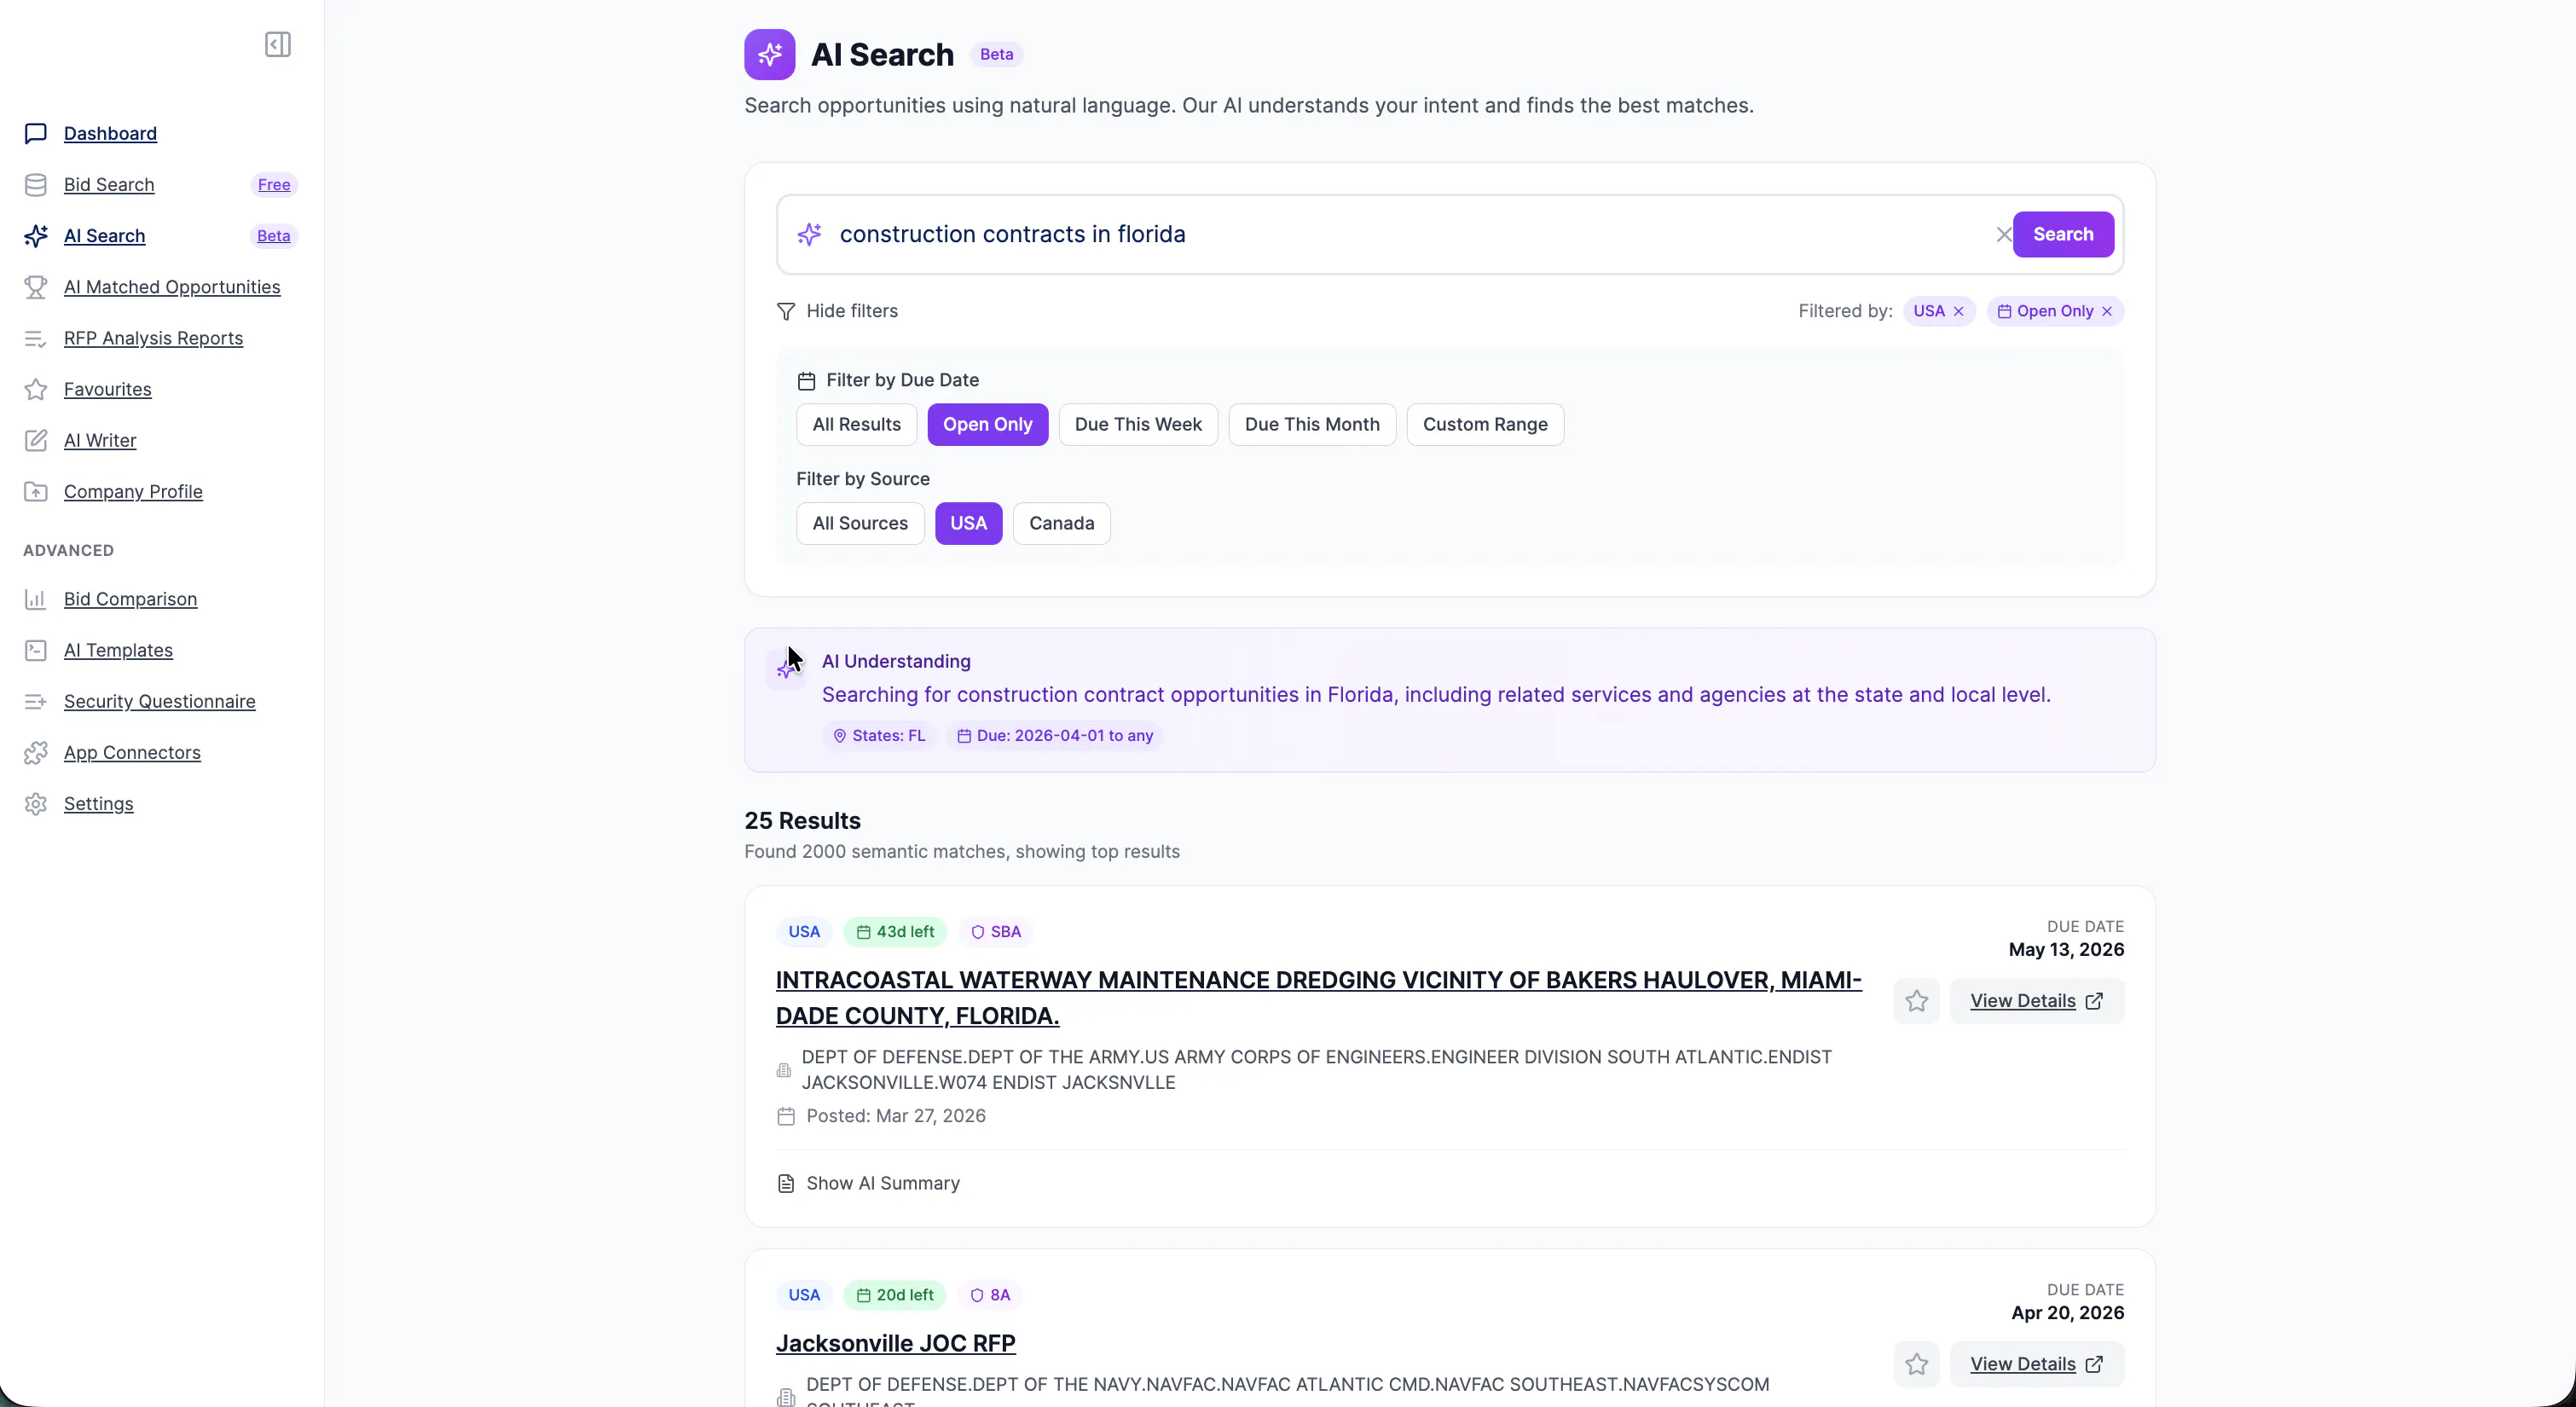
Task: Click the SBA set-aside badge
Action: [996, 932]
